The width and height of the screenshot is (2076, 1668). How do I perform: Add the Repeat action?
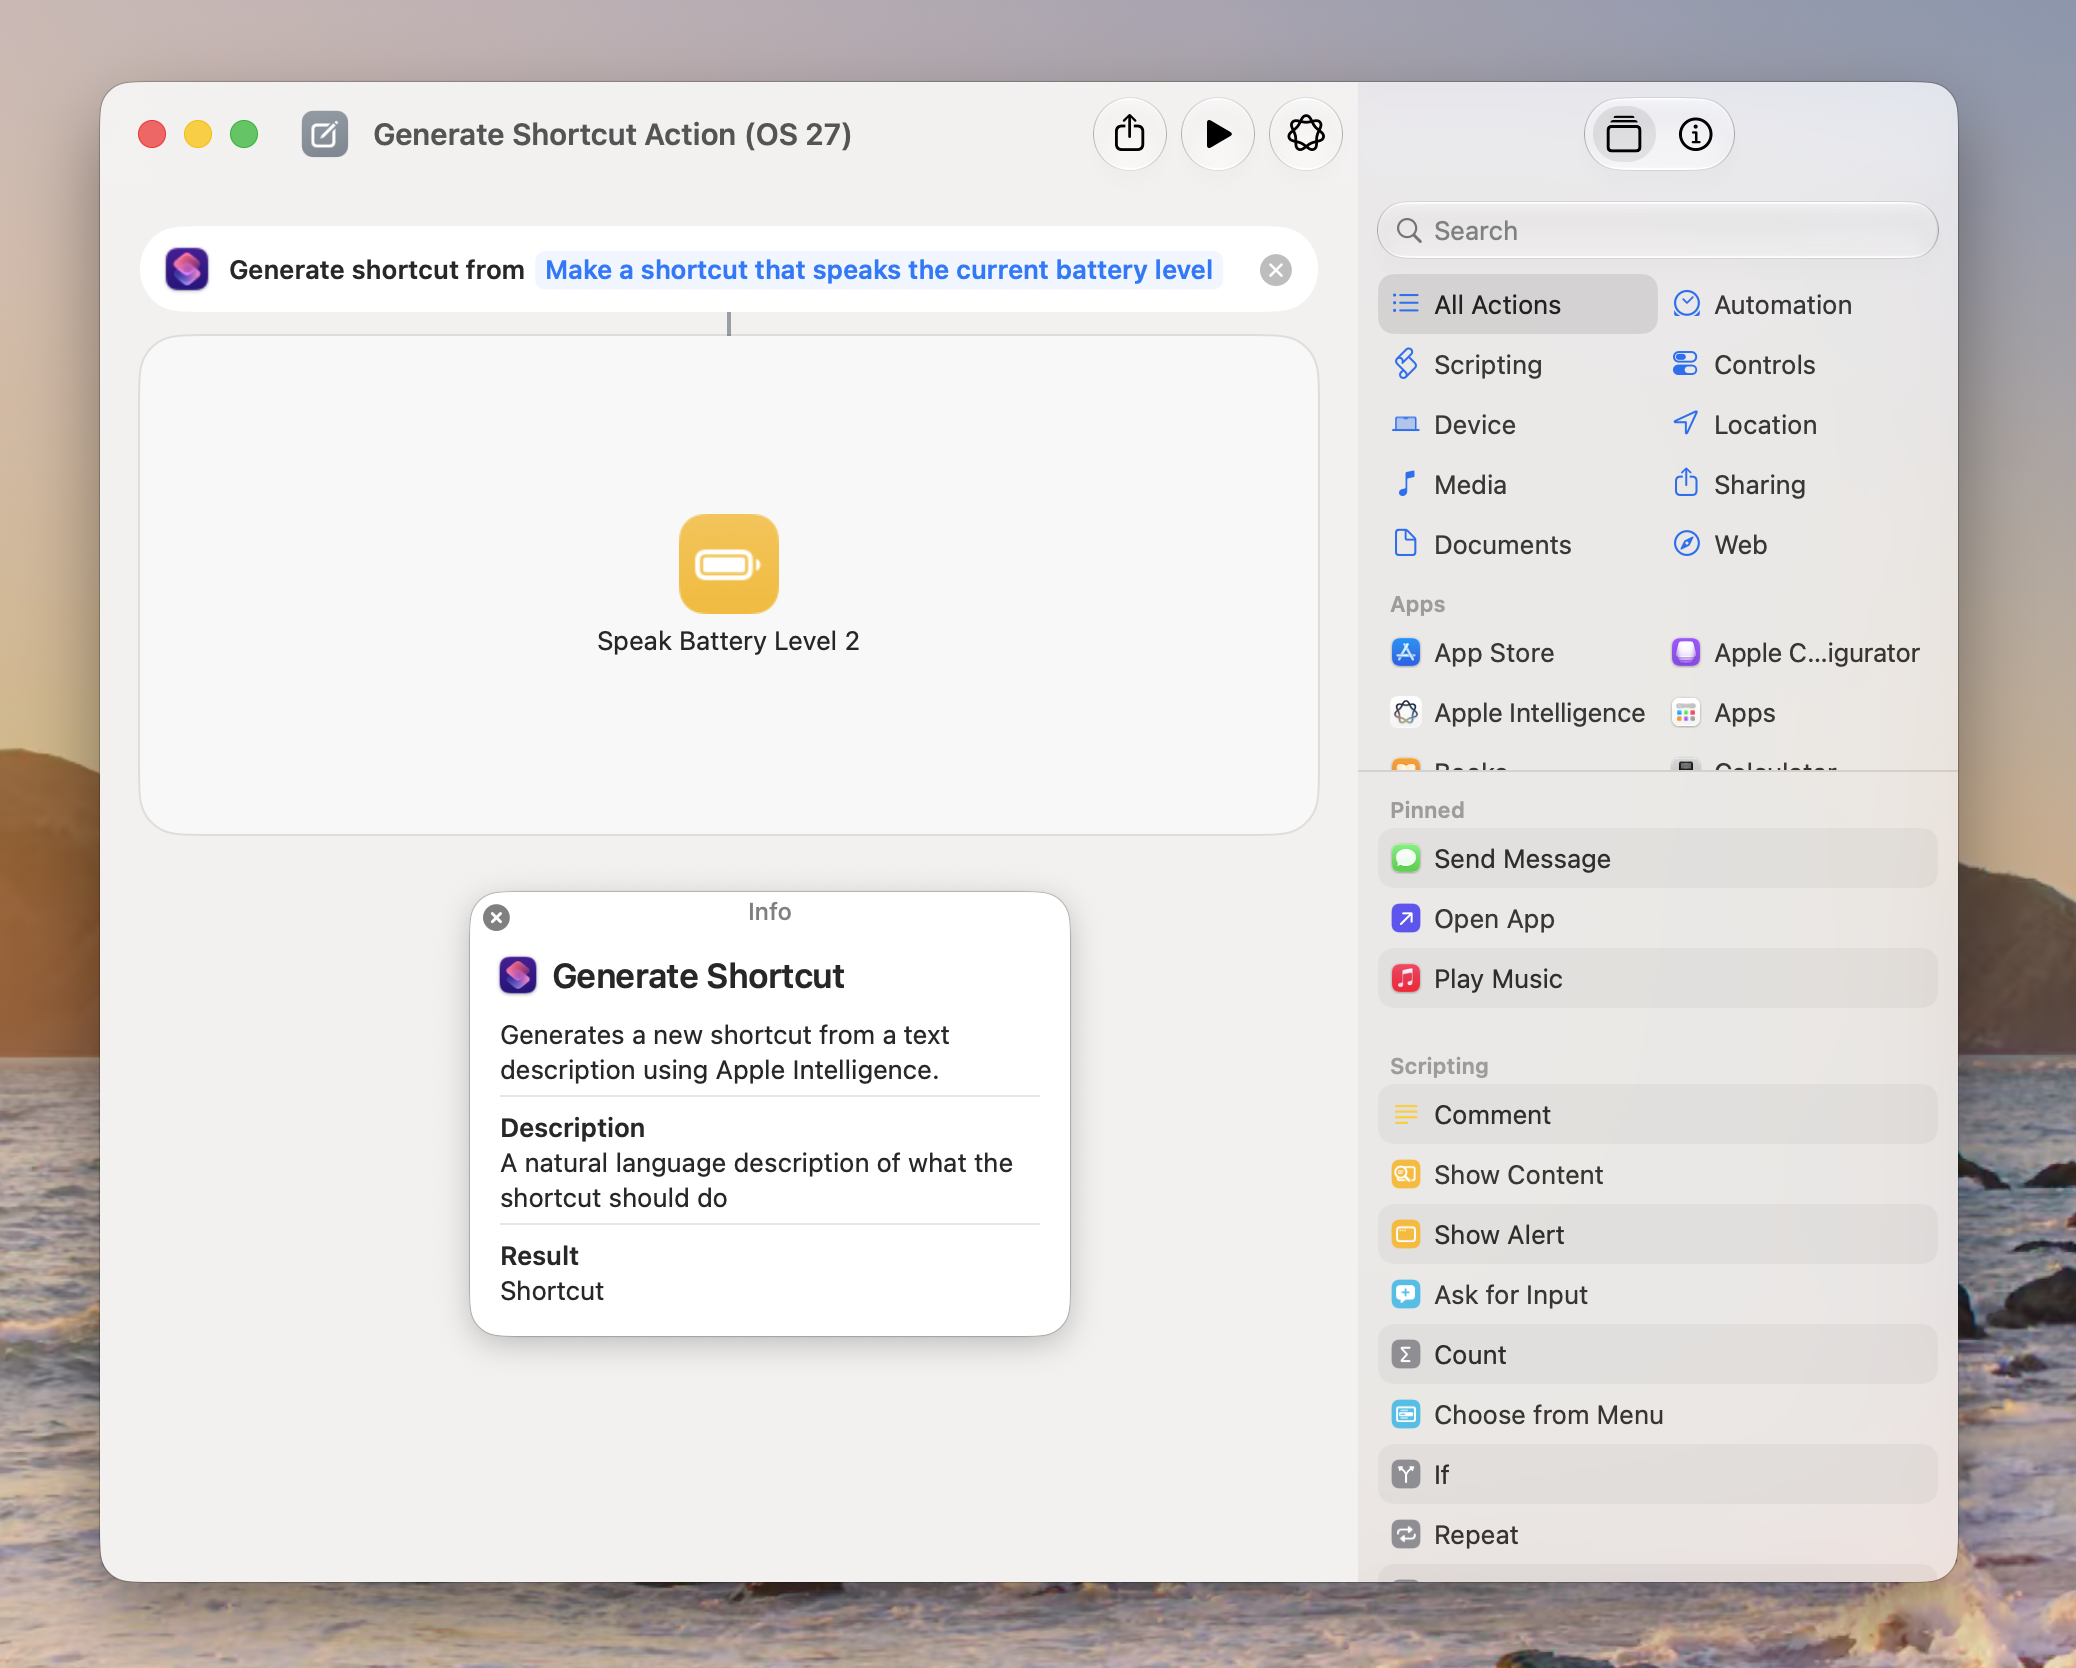pos(1657,1535)
